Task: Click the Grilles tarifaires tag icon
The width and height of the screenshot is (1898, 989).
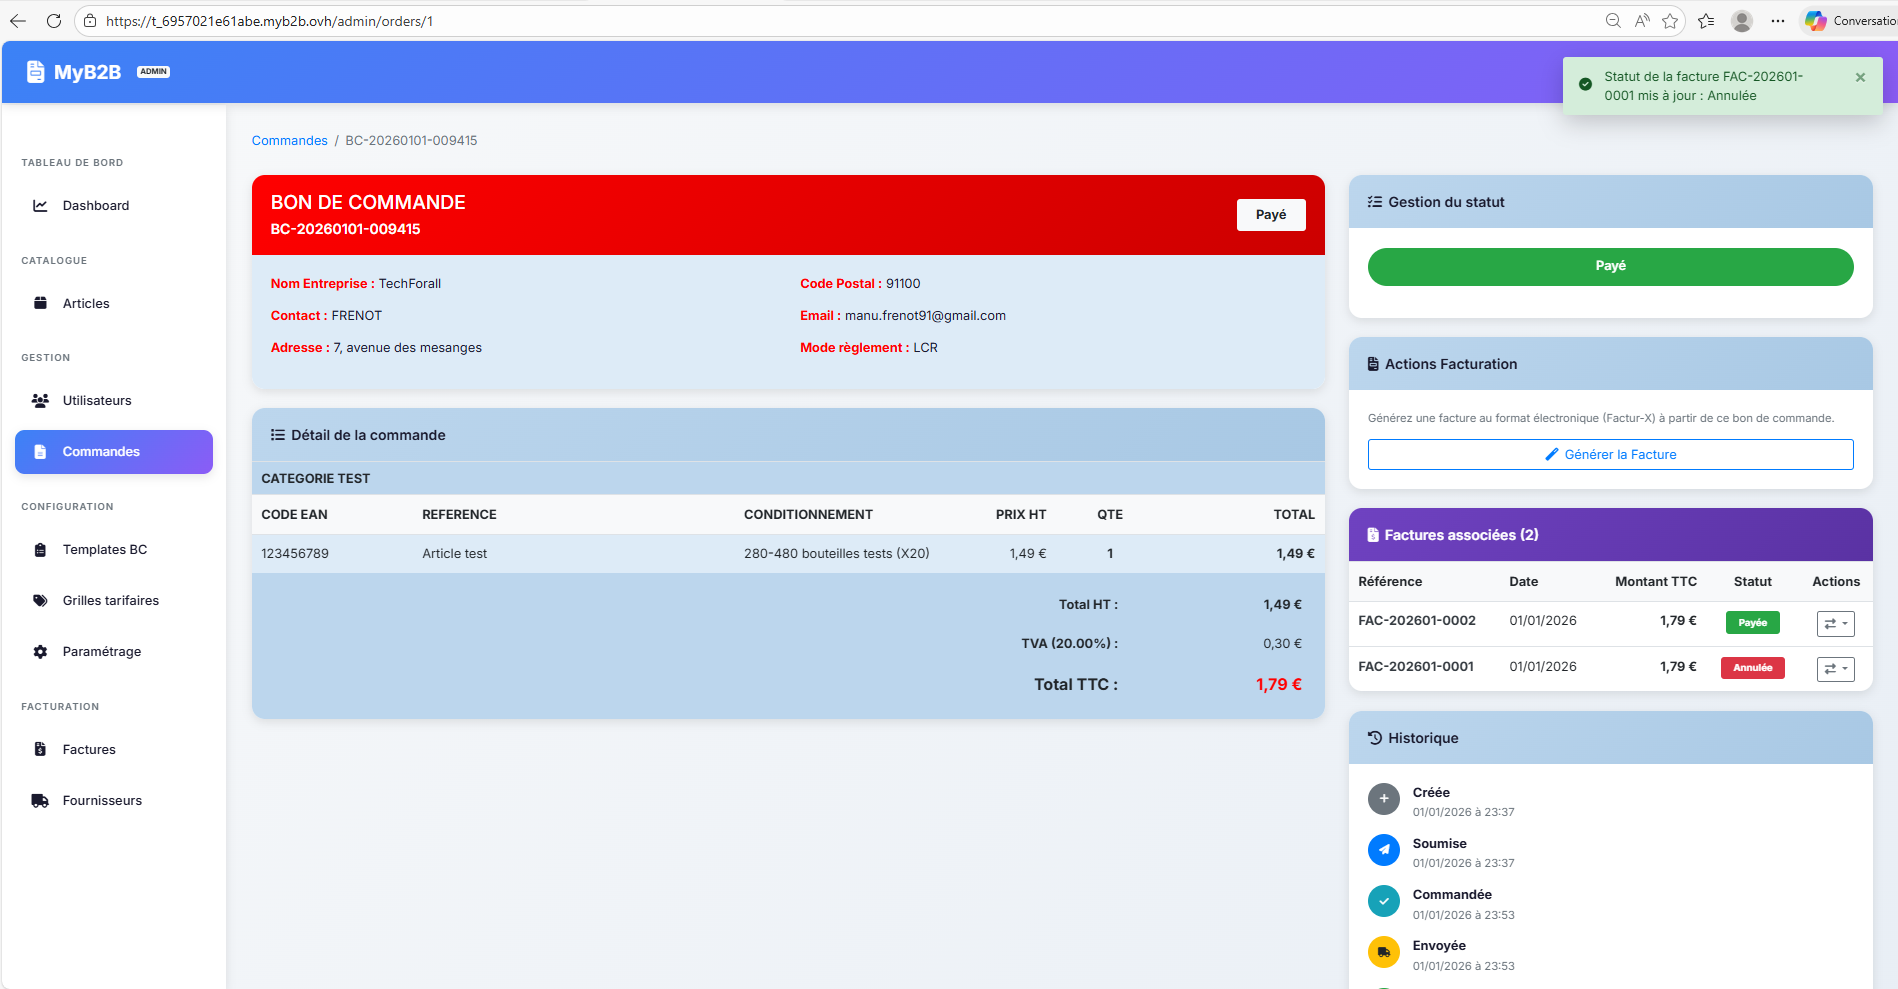Action: click(40, 601)
